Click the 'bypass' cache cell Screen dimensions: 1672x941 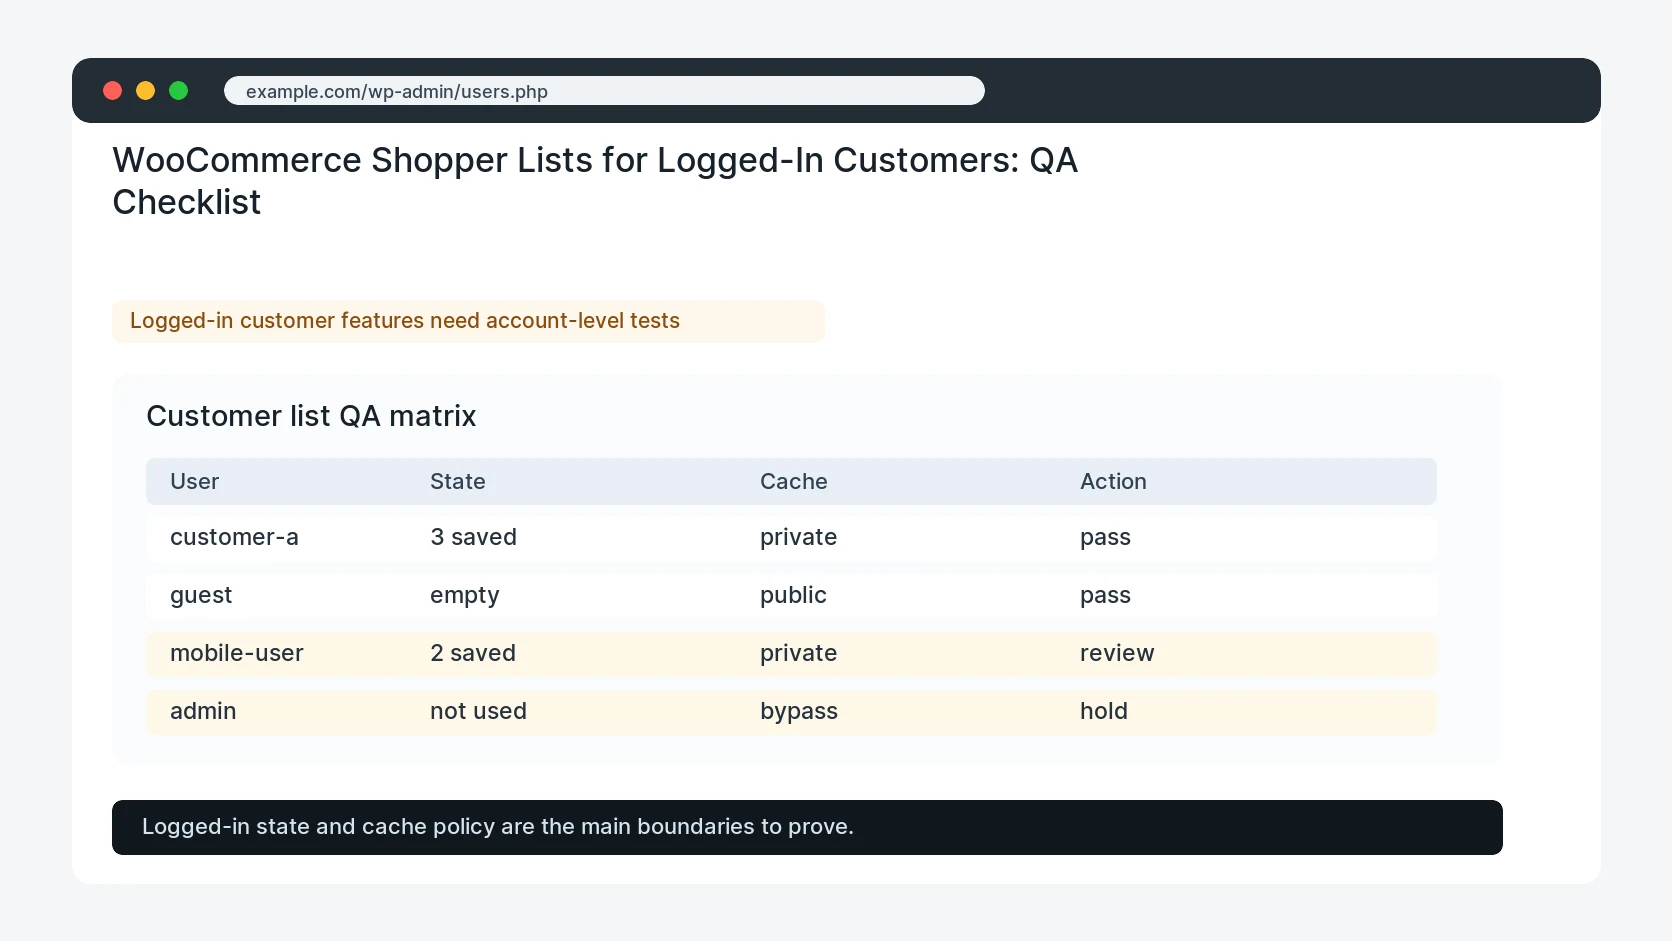(799, 712)
